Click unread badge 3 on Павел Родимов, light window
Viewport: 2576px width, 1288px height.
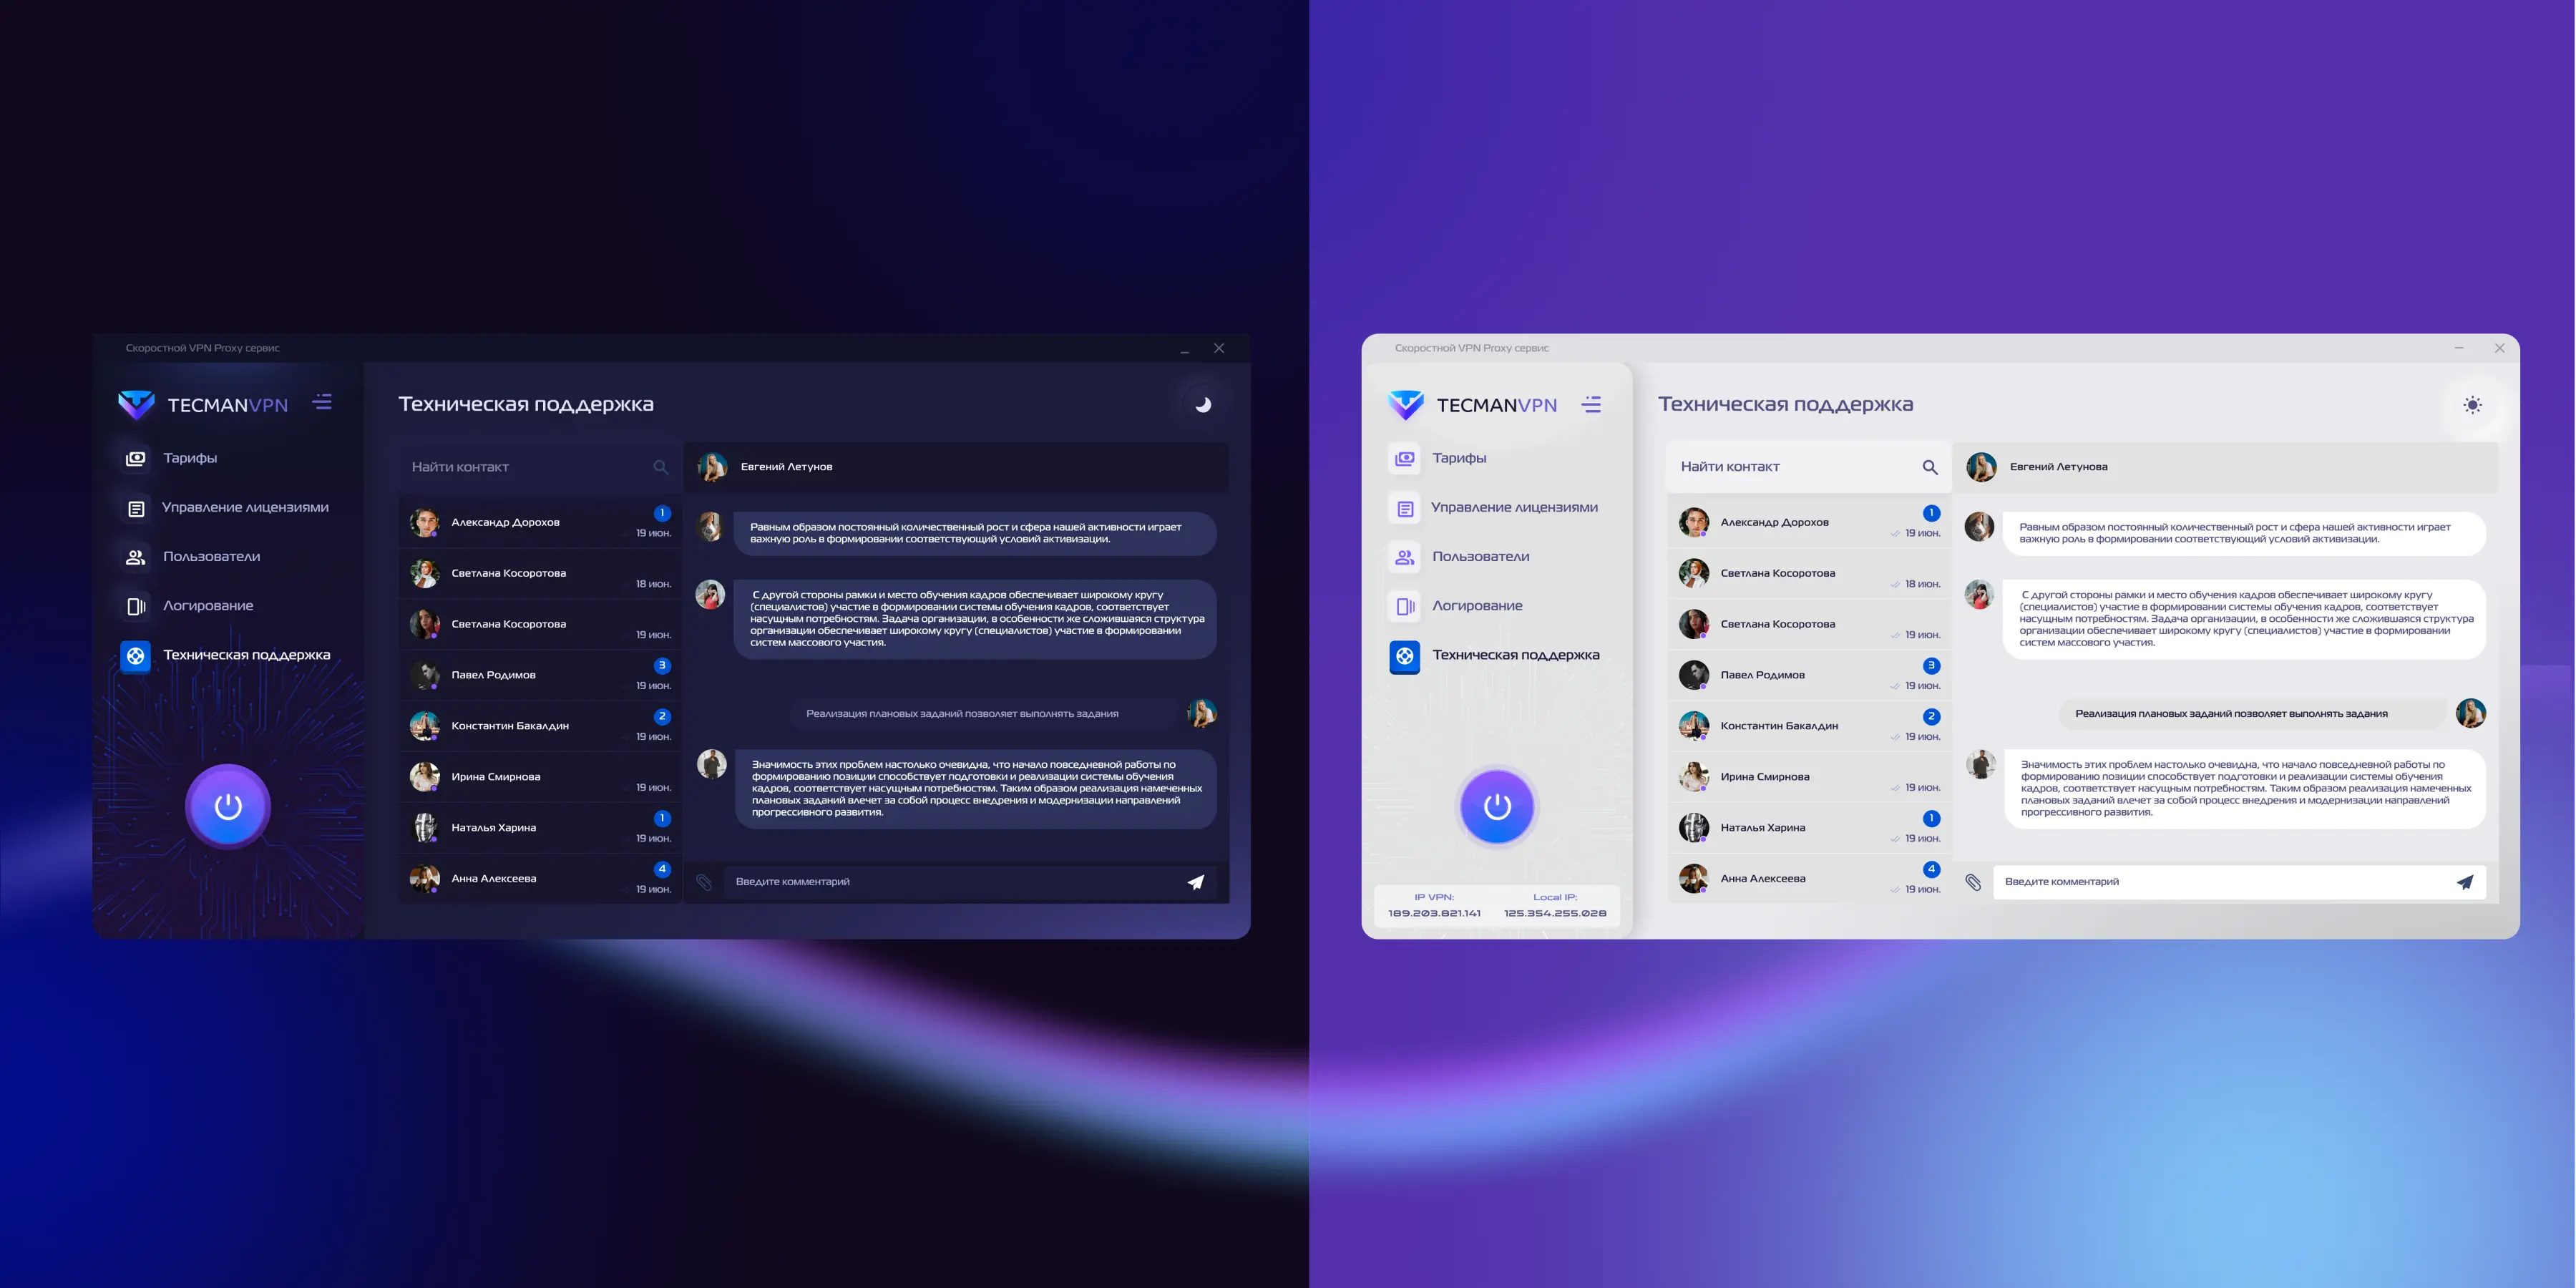click(x=1931, y=666)
